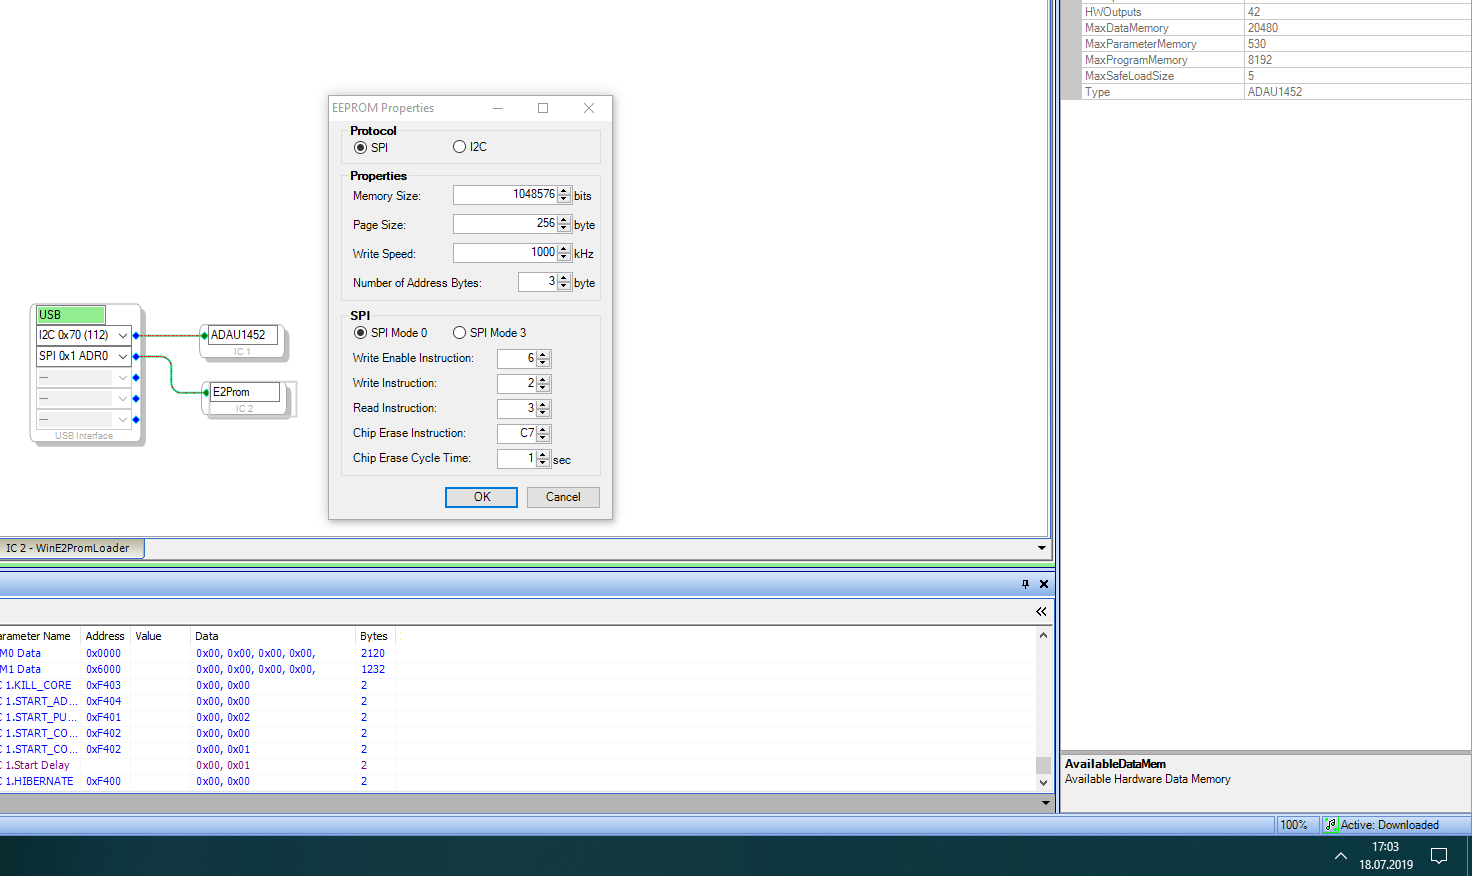This screenshot has width=1472, height=876.
Task: Collapse the panel with double chevron
Action: pos(1041,611)
